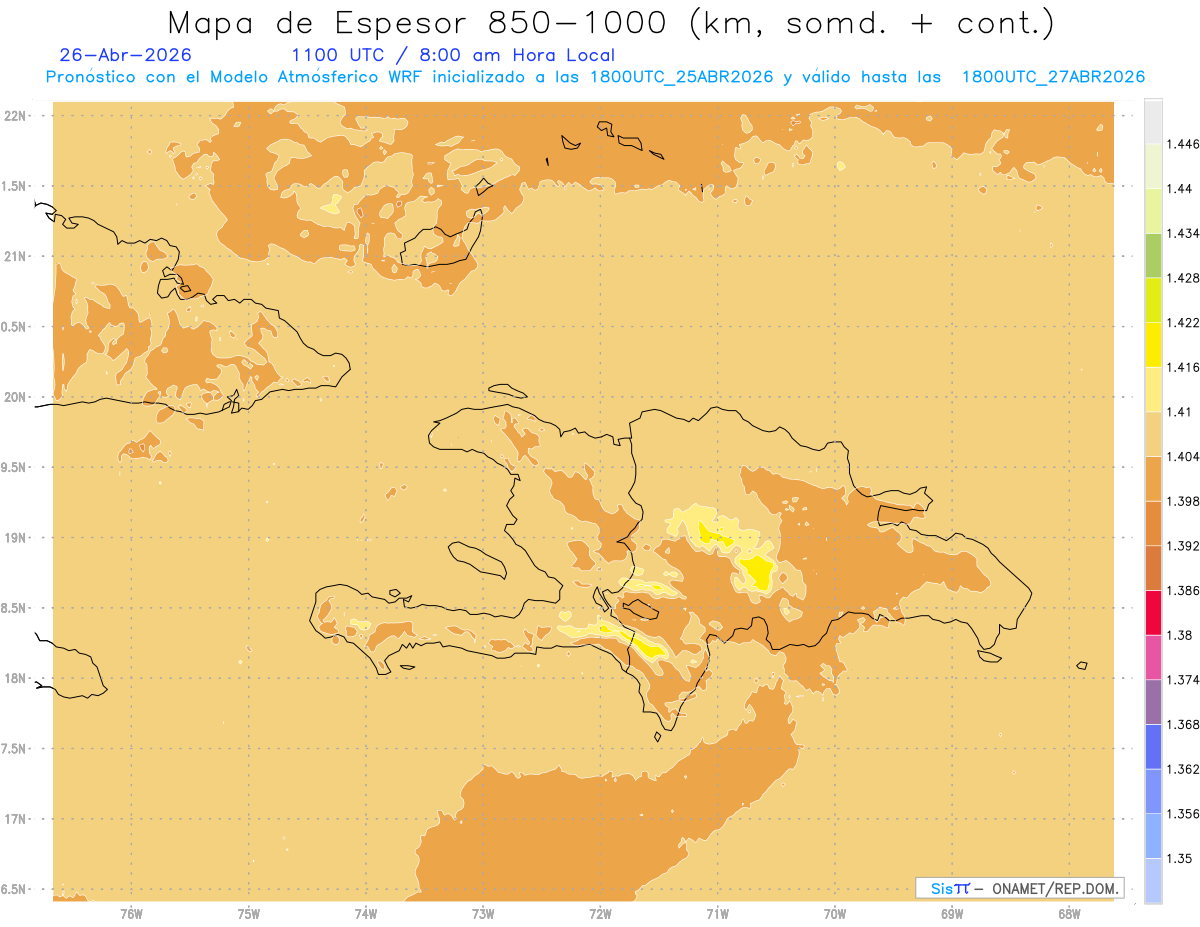
Task: Click the 72W longitude axis label
Action: (600, 914)
